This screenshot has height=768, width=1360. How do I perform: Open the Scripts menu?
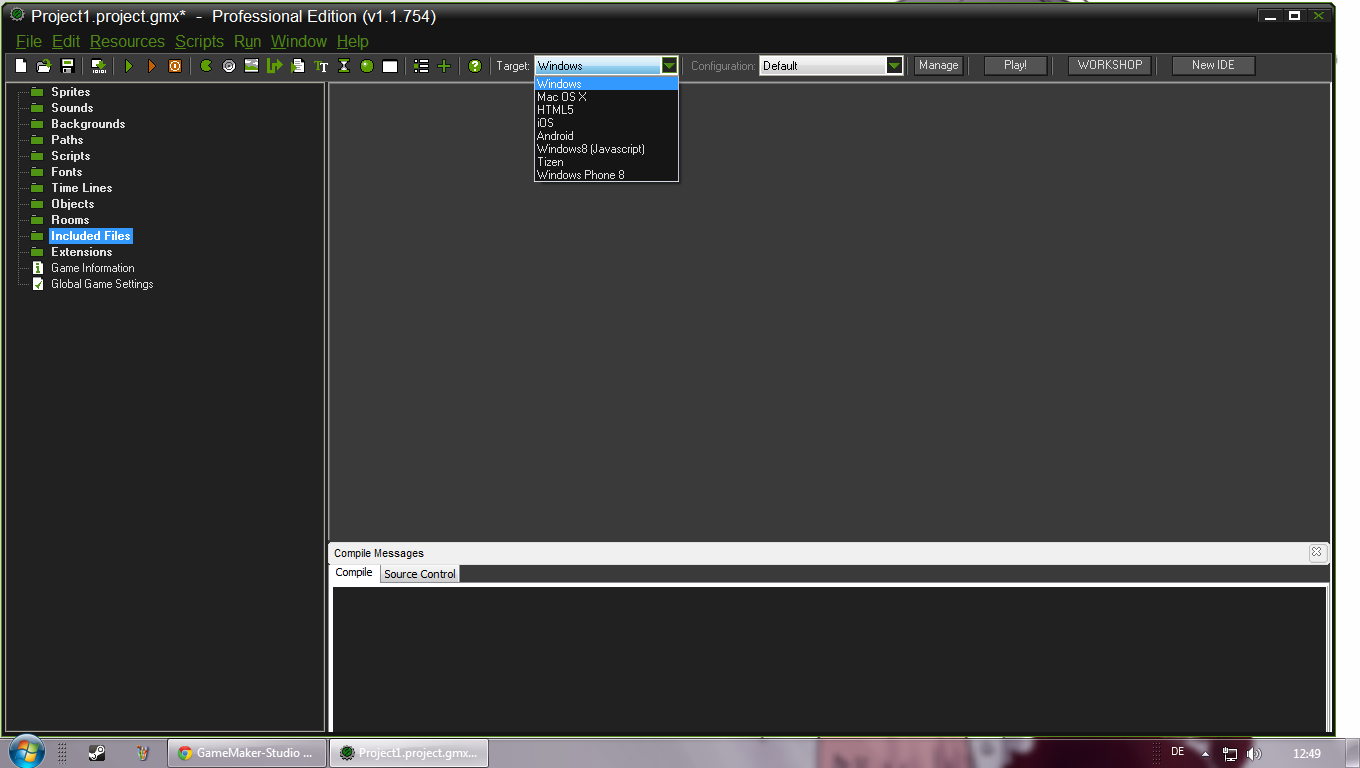199,41
